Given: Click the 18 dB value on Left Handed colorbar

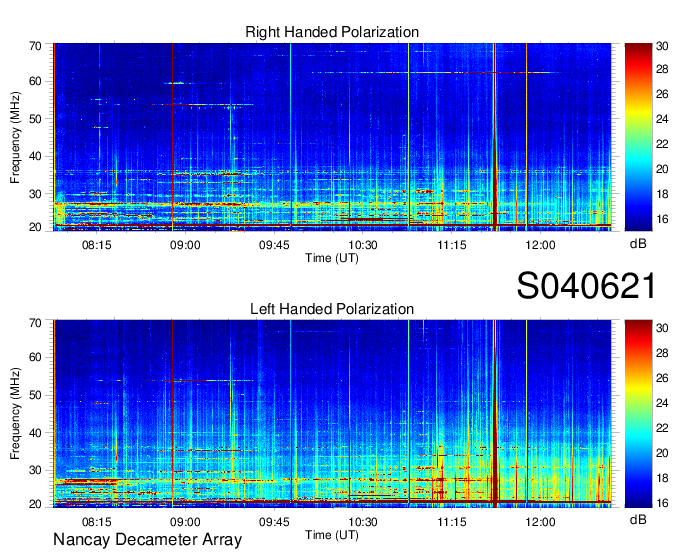Looking at the screenshot, I should point(662,478).
